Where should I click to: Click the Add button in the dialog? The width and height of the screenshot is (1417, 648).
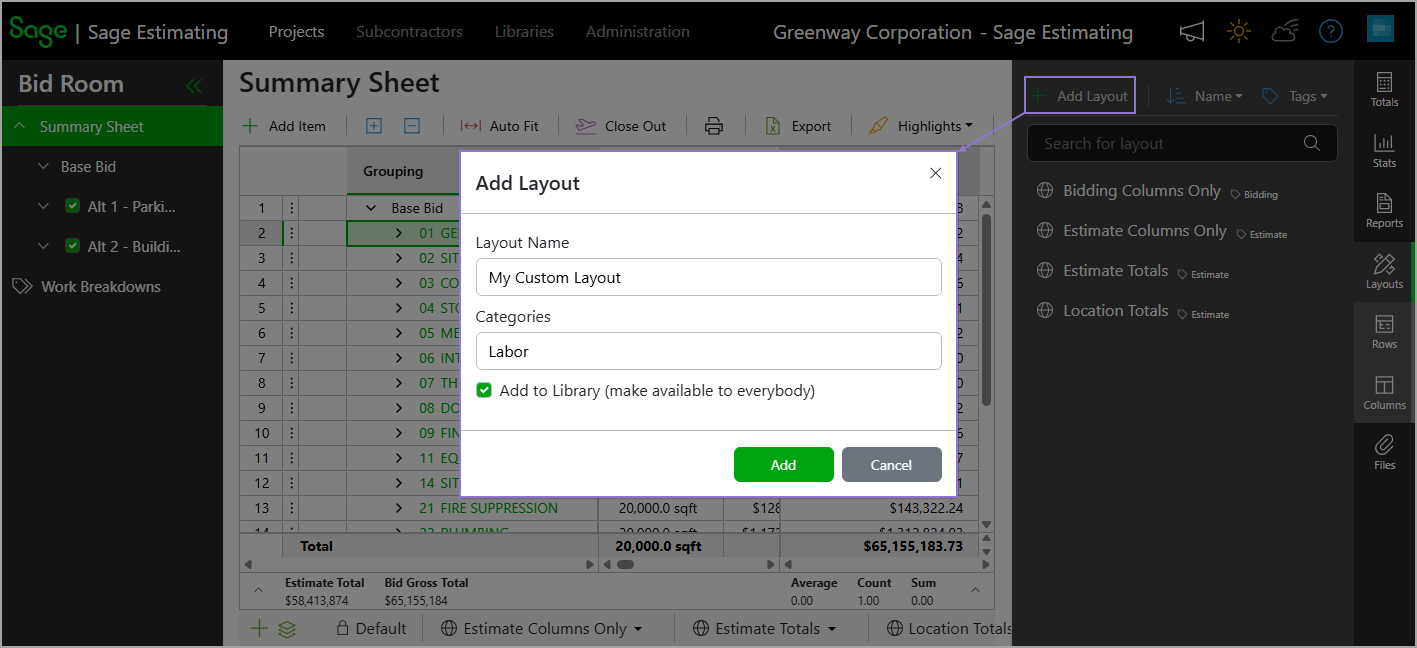coord(783,464)
